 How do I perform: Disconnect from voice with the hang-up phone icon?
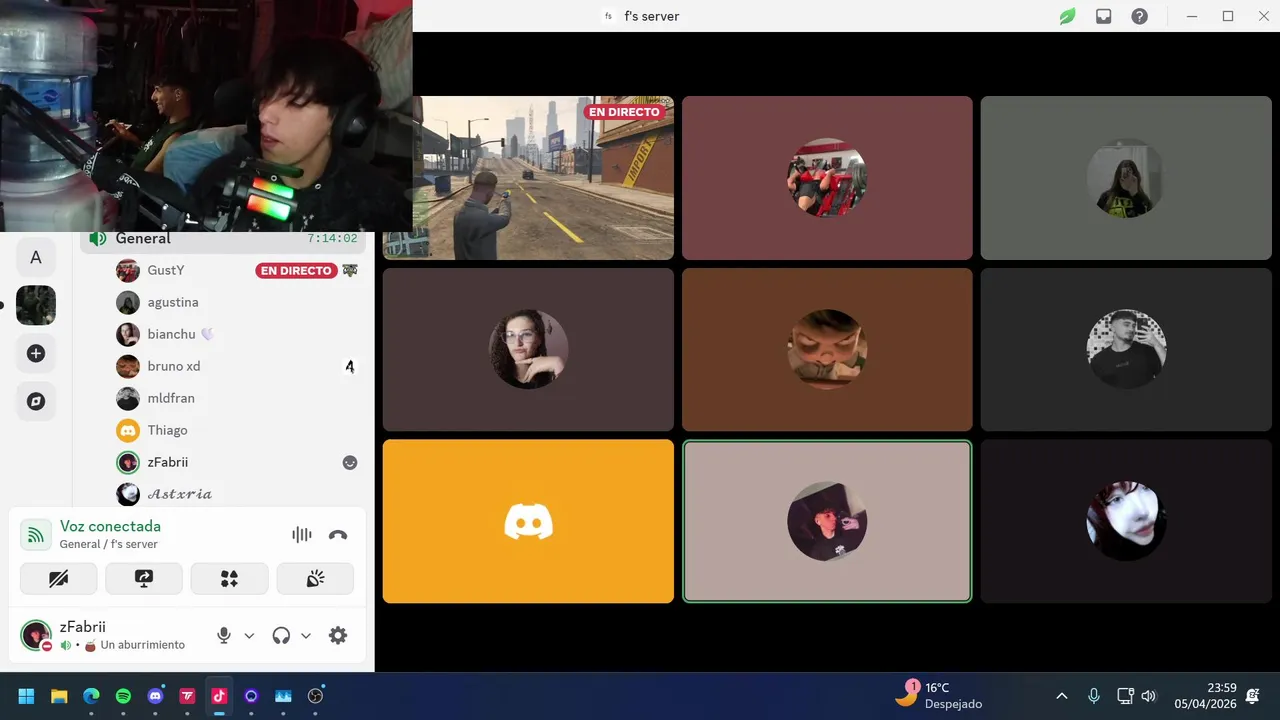pos(338,535)
